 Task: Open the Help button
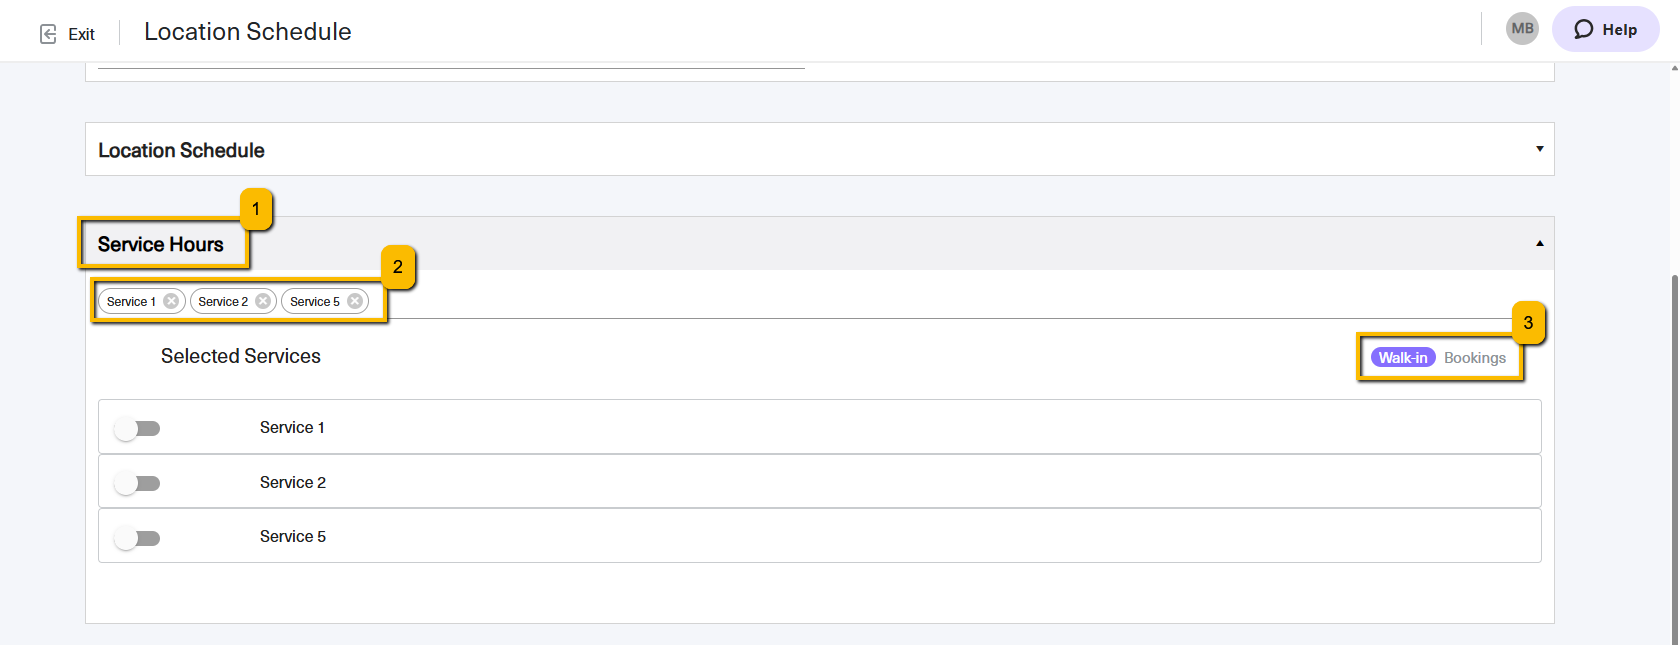1605,29
